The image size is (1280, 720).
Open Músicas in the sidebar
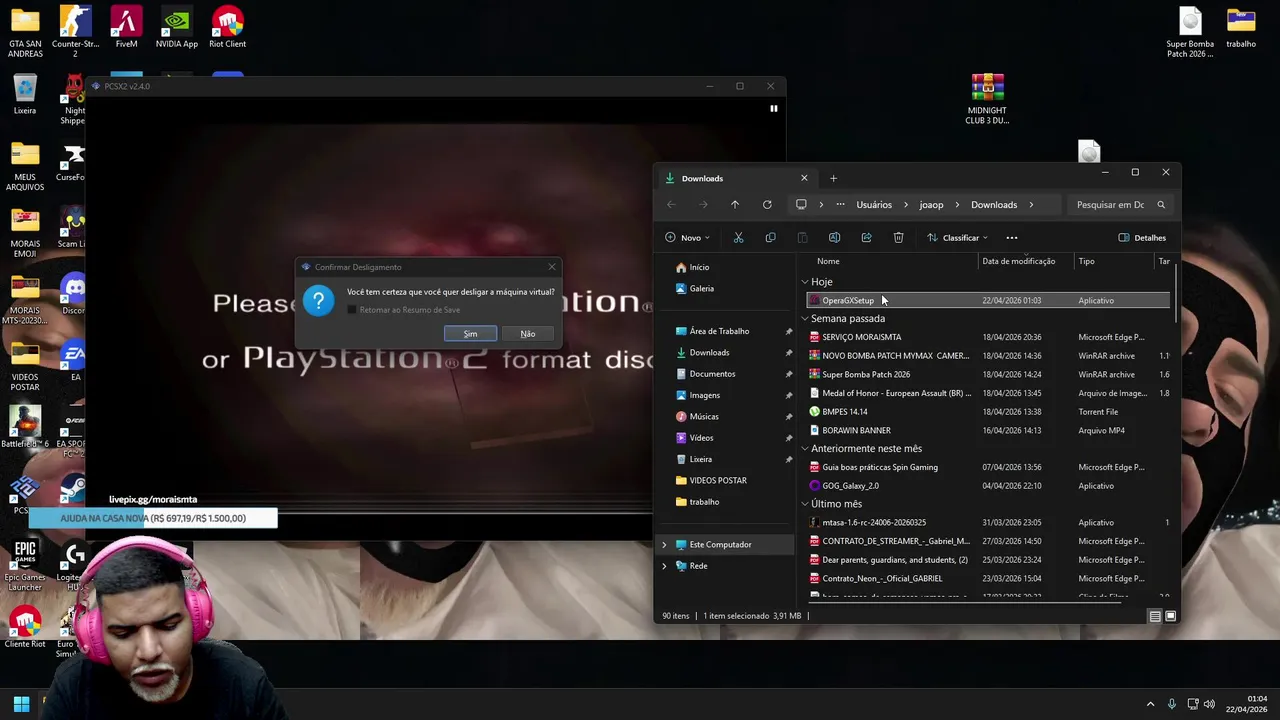click(x=703, y=416)
